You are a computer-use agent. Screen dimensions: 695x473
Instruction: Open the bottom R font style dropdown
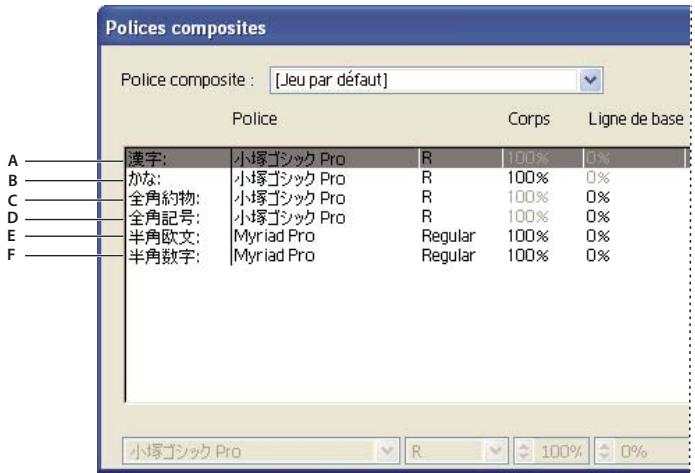point(495,451)
